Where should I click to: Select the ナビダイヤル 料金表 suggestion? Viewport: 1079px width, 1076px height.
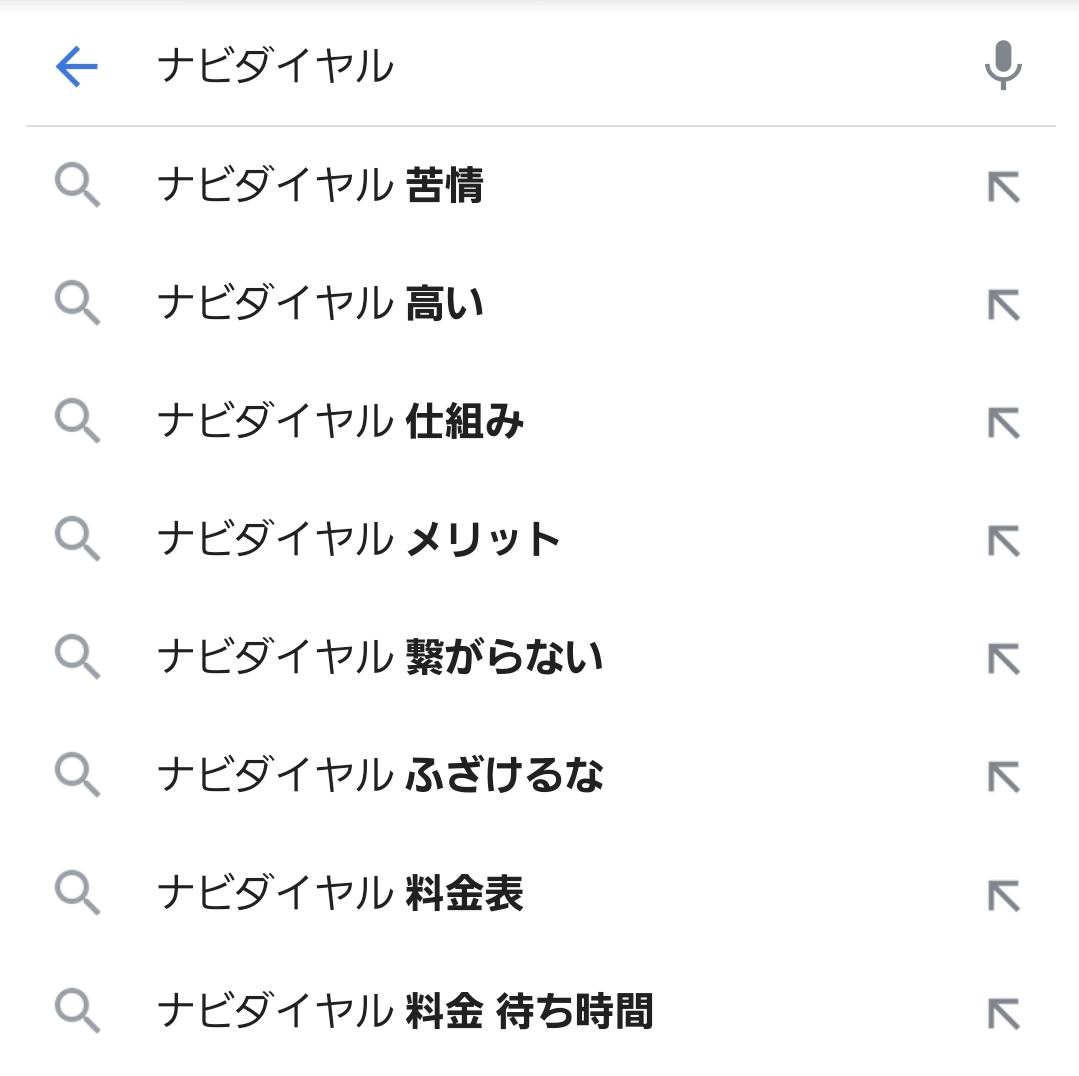click(x=340, y=893)
